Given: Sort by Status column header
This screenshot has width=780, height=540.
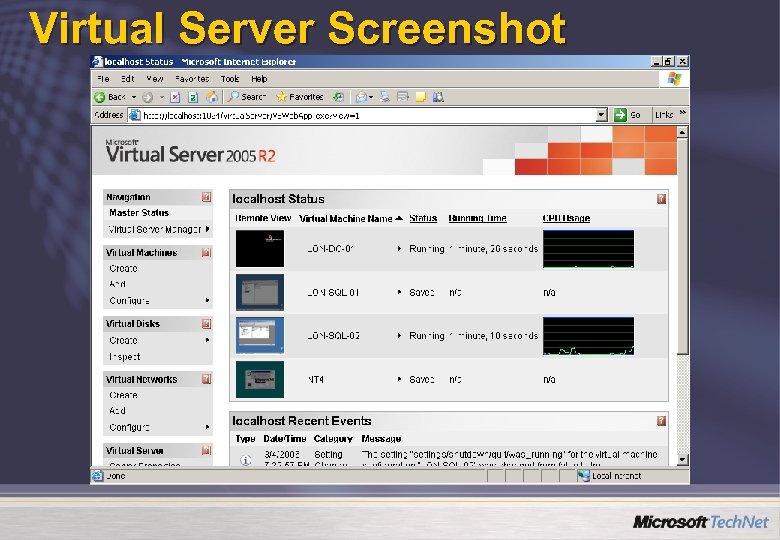Looking at the screenshot, I should [x=423, y=218].
